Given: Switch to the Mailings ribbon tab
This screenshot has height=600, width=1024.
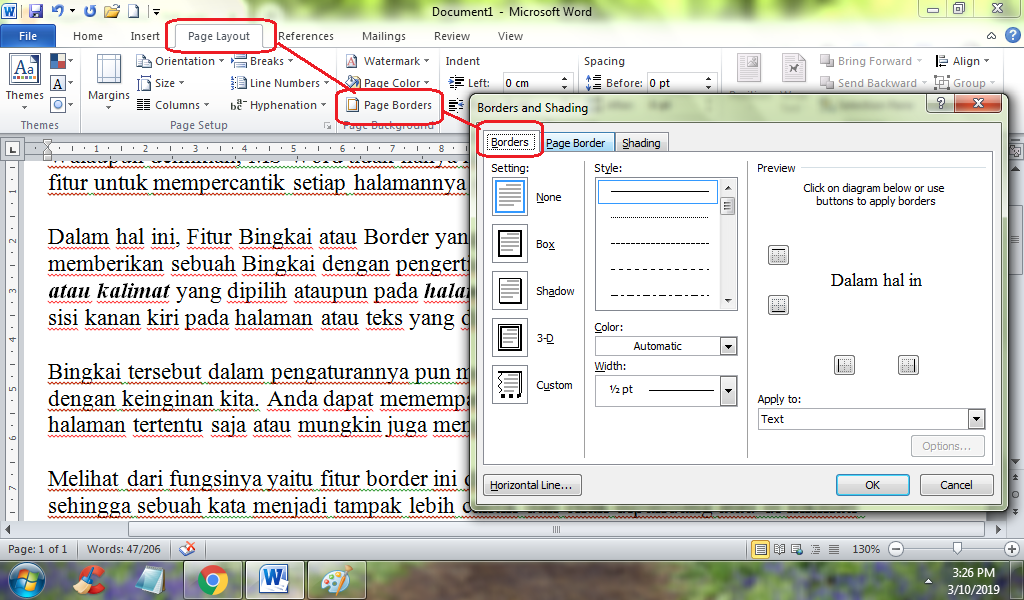Looking at the screenshot, I should pyautogui.click(x=384, y=37).
